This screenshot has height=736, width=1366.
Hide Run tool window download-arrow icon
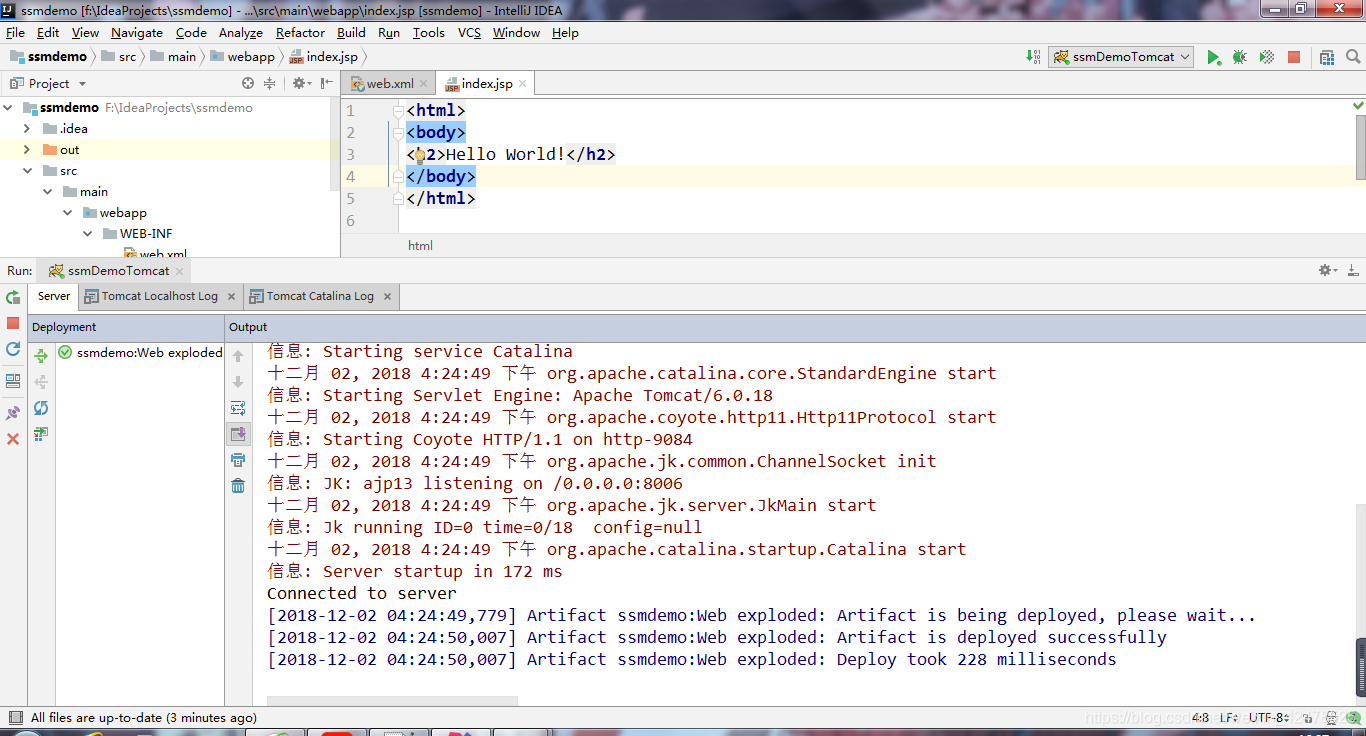1353,271
